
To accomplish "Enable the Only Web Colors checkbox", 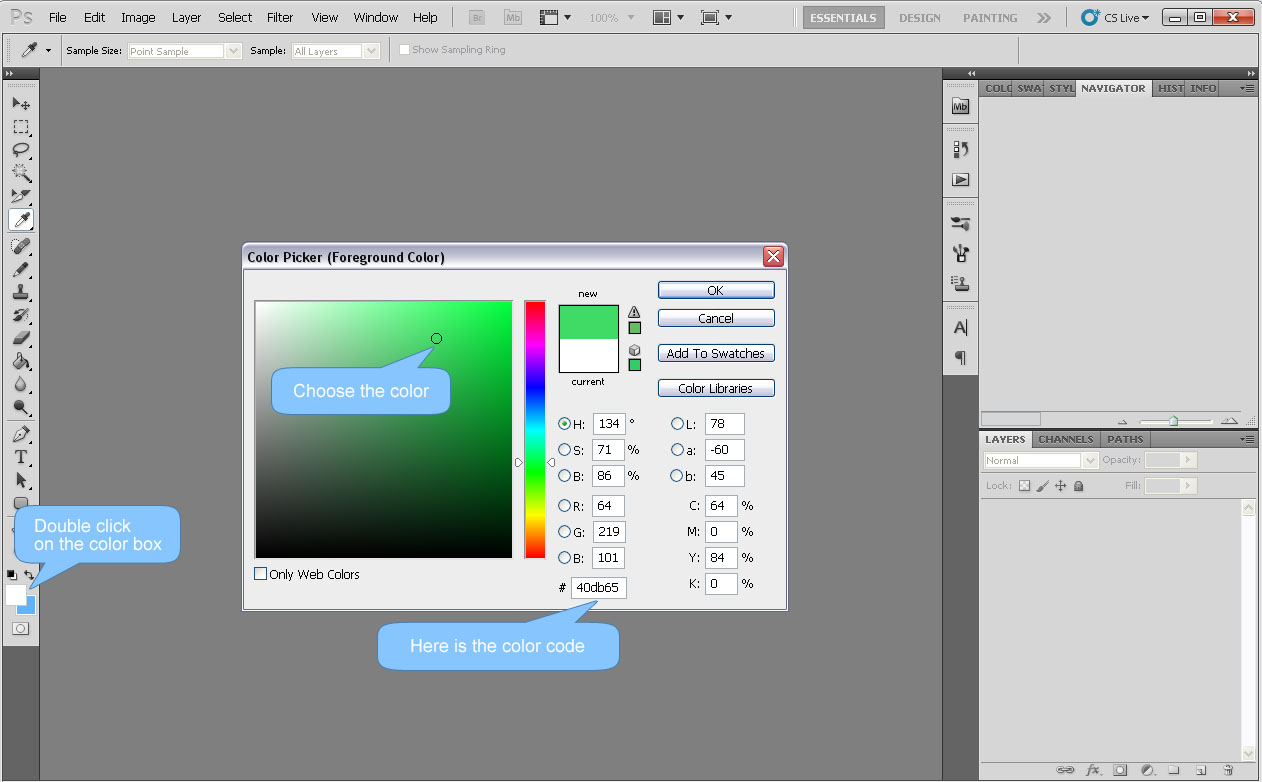I will click(x=260, y=573).
